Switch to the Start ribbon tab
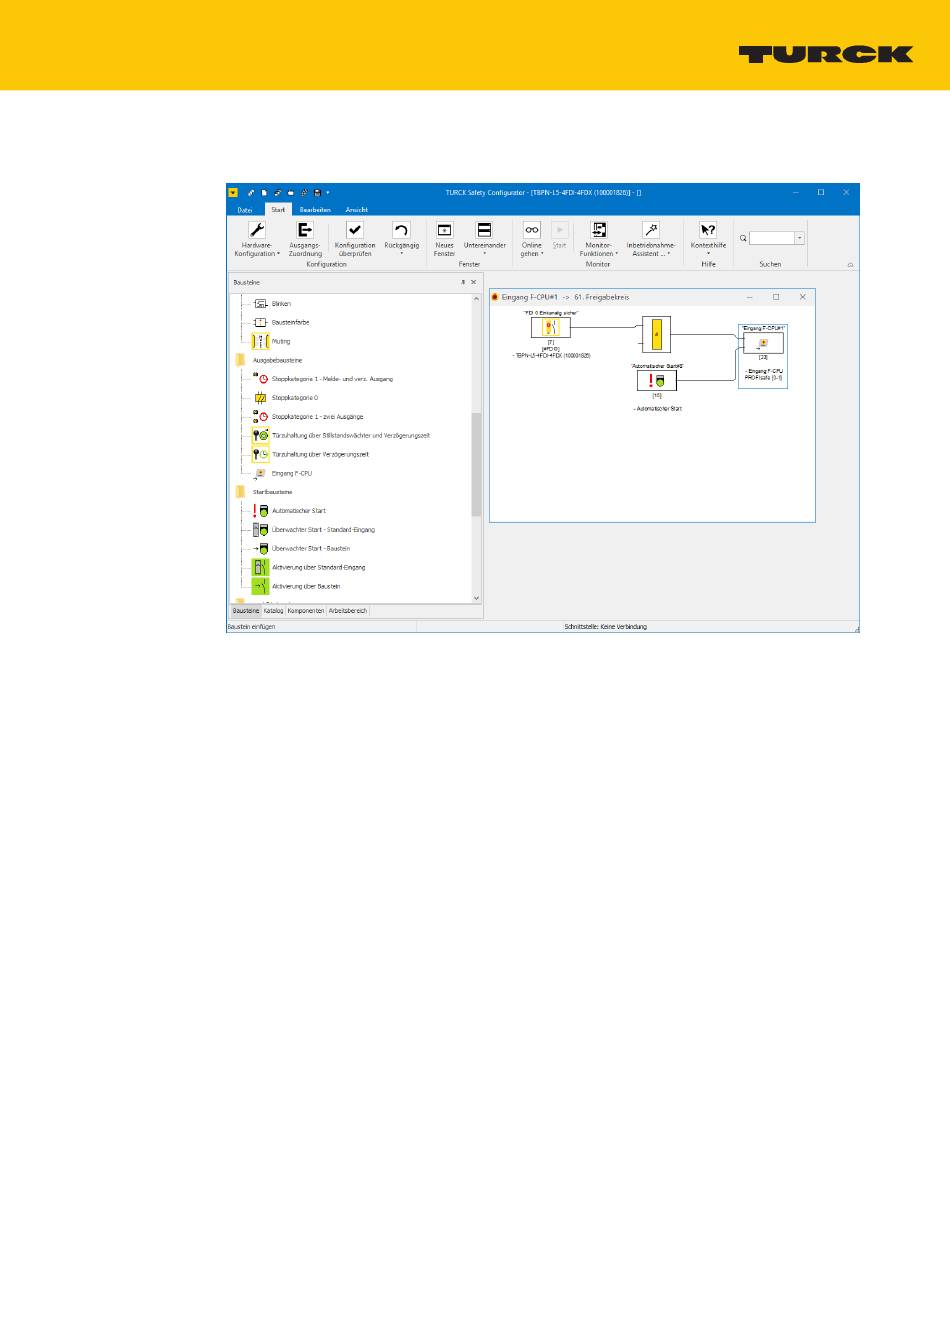 coord(278,210)
